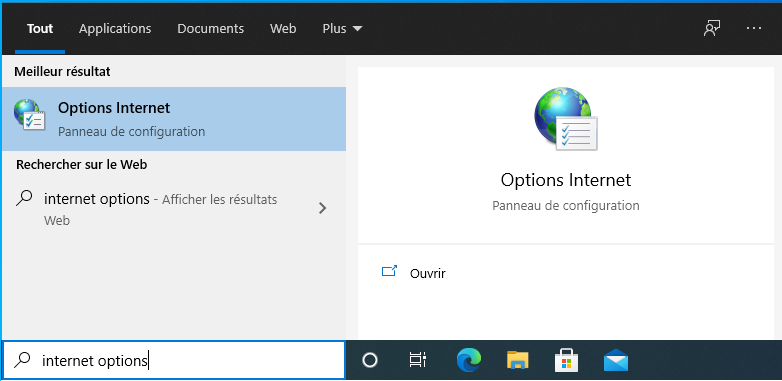Open Task View on the taskbar
The image size is (782, 381).
pos(417,360)
